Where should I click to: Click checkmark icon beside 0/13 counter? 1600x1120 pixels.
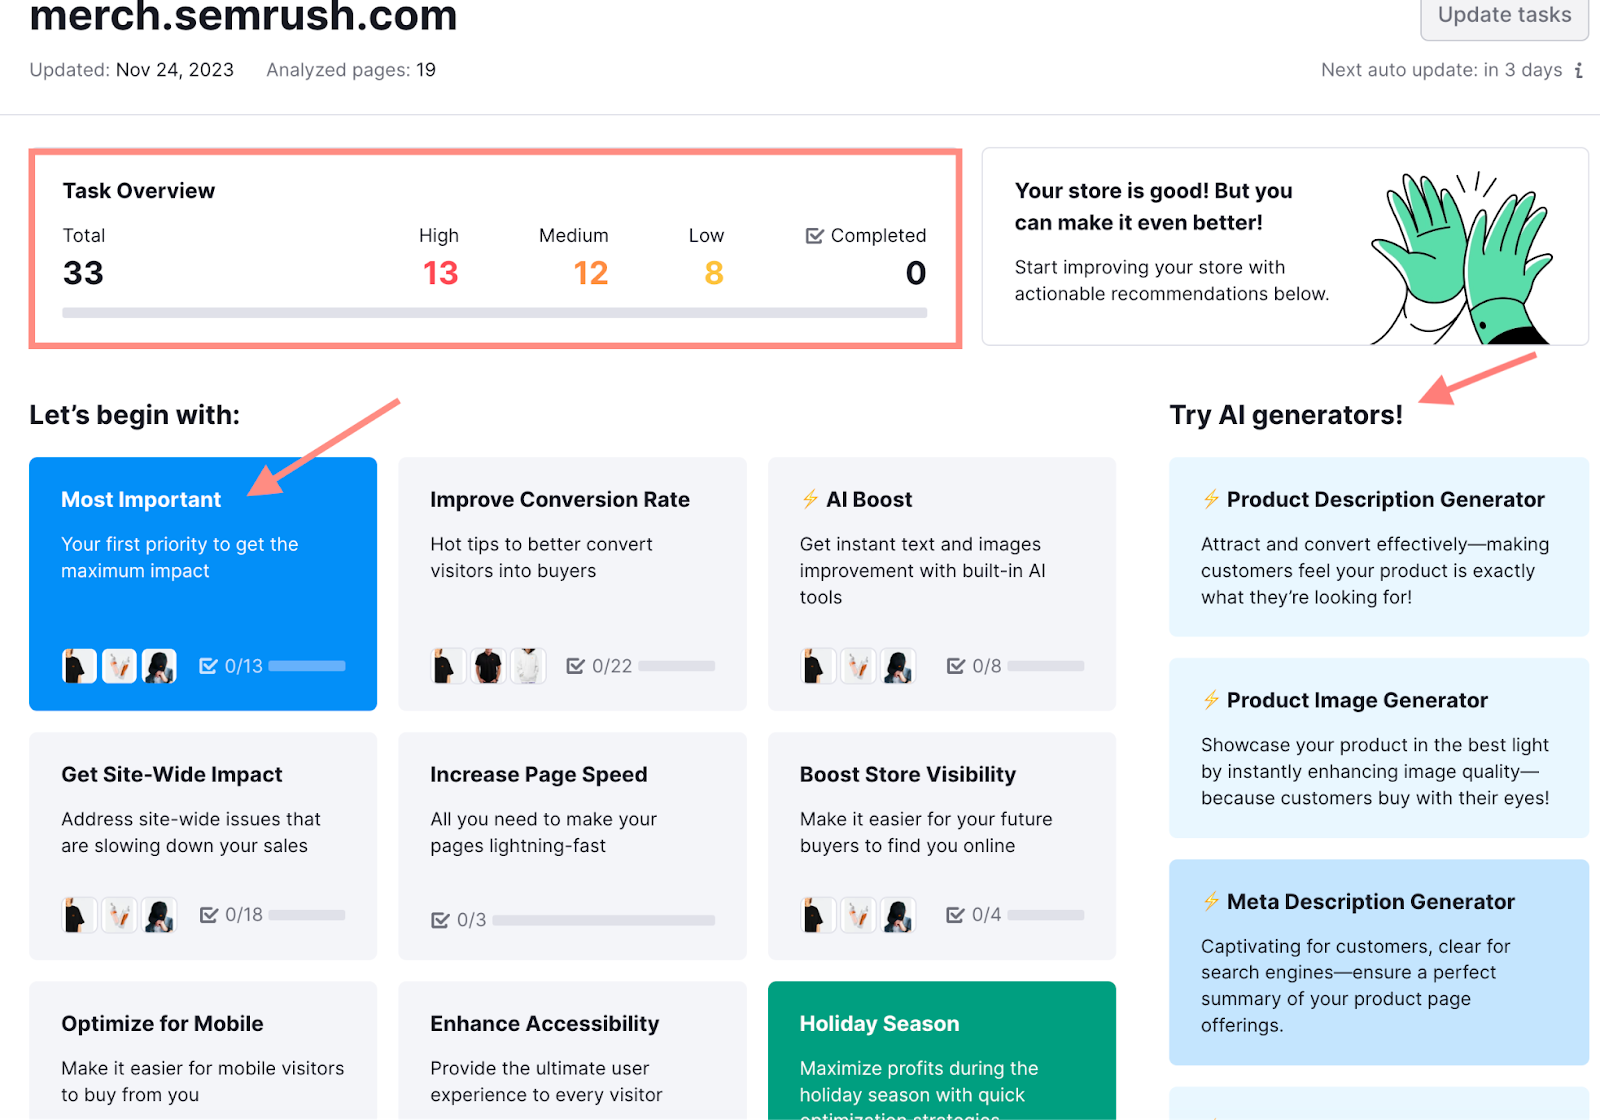point(209,665)
